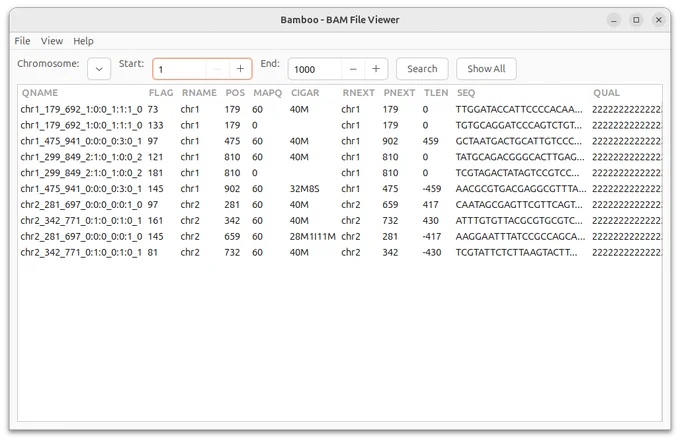Sort by the MAPQ column header

click(268, 93)
